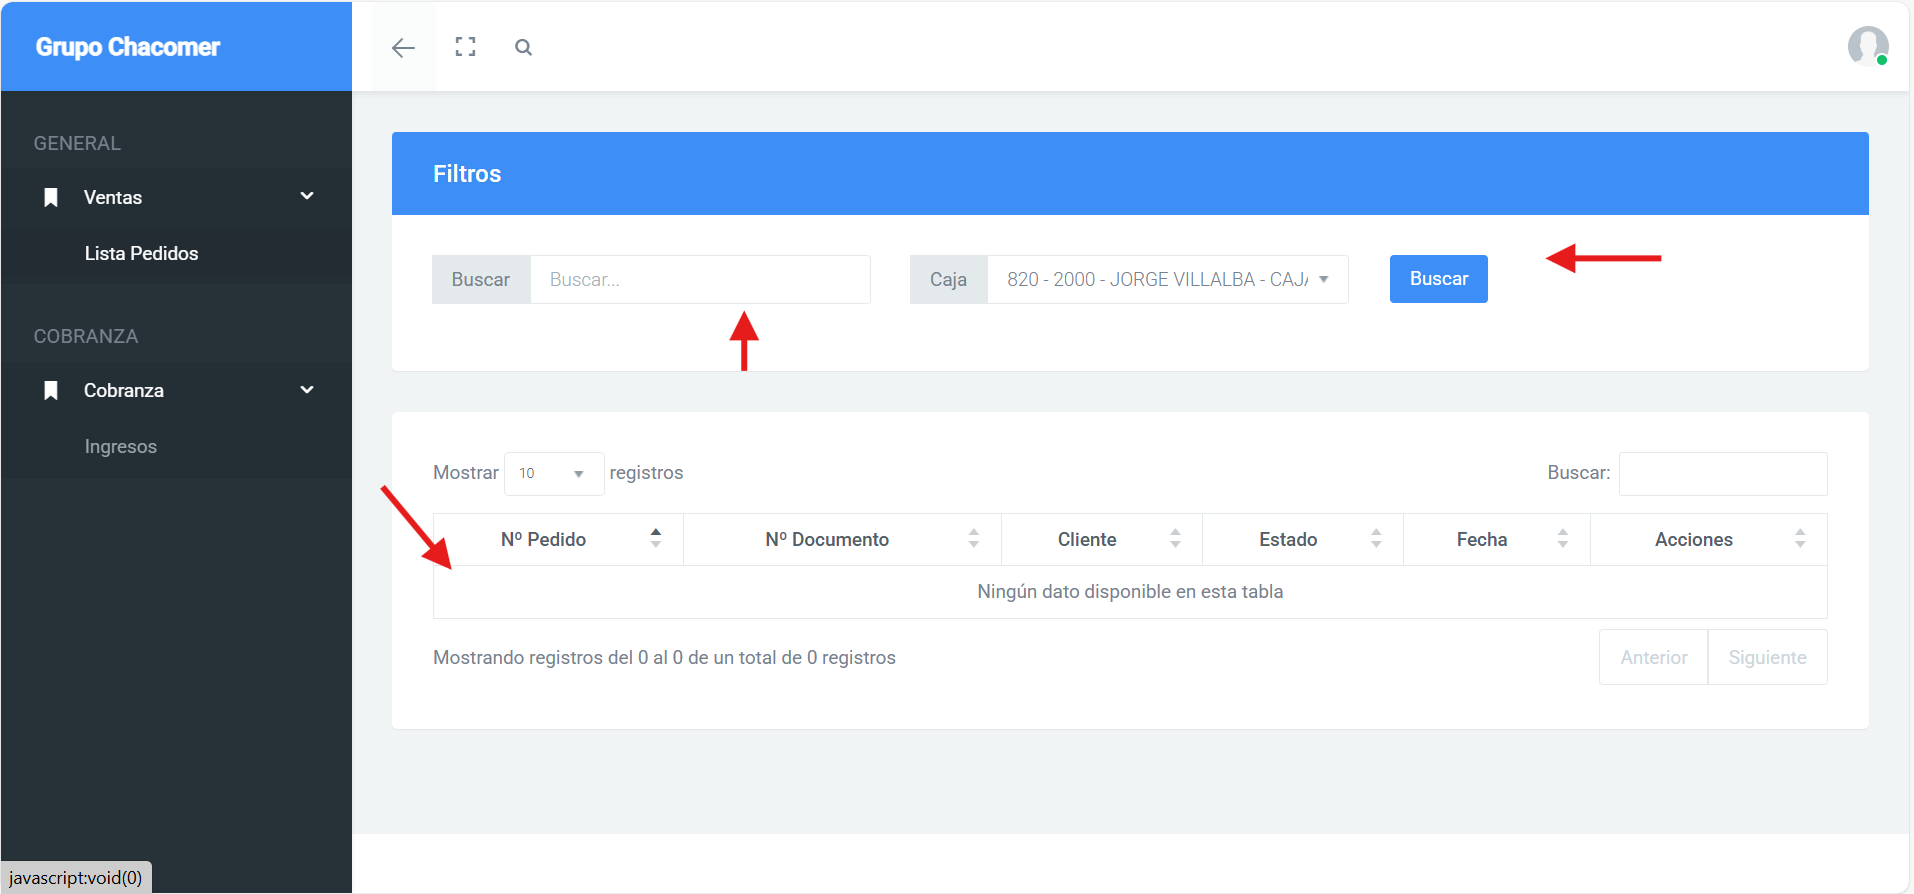The width and height of the screenshot is (1914, 894).
Task: Collapse the Ventas menu chevron
Action: pyautogui.click(x=307, y=197)
